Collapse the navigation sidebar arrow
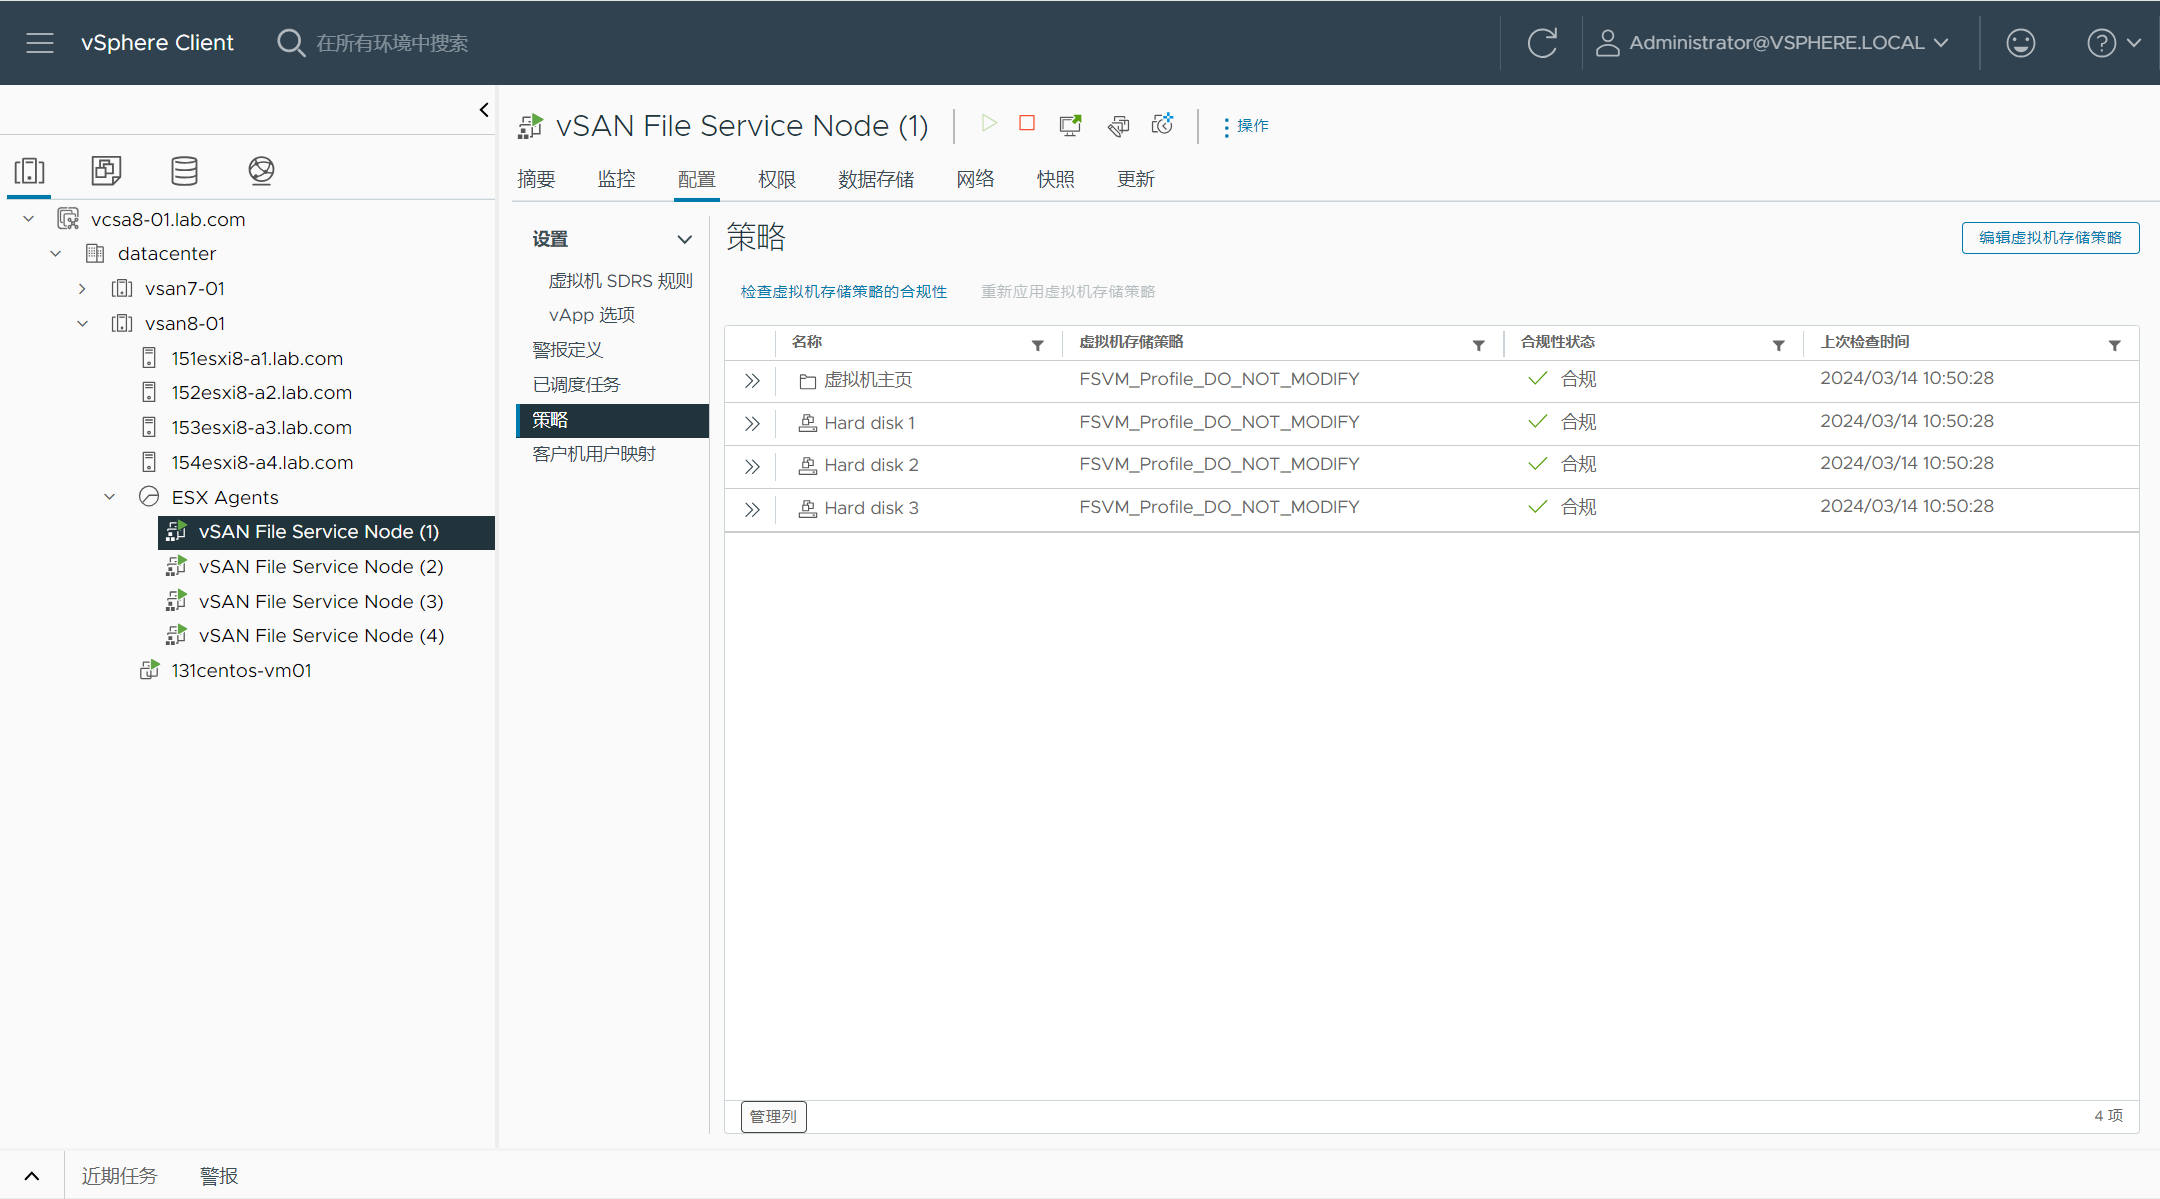 [484, 110]
